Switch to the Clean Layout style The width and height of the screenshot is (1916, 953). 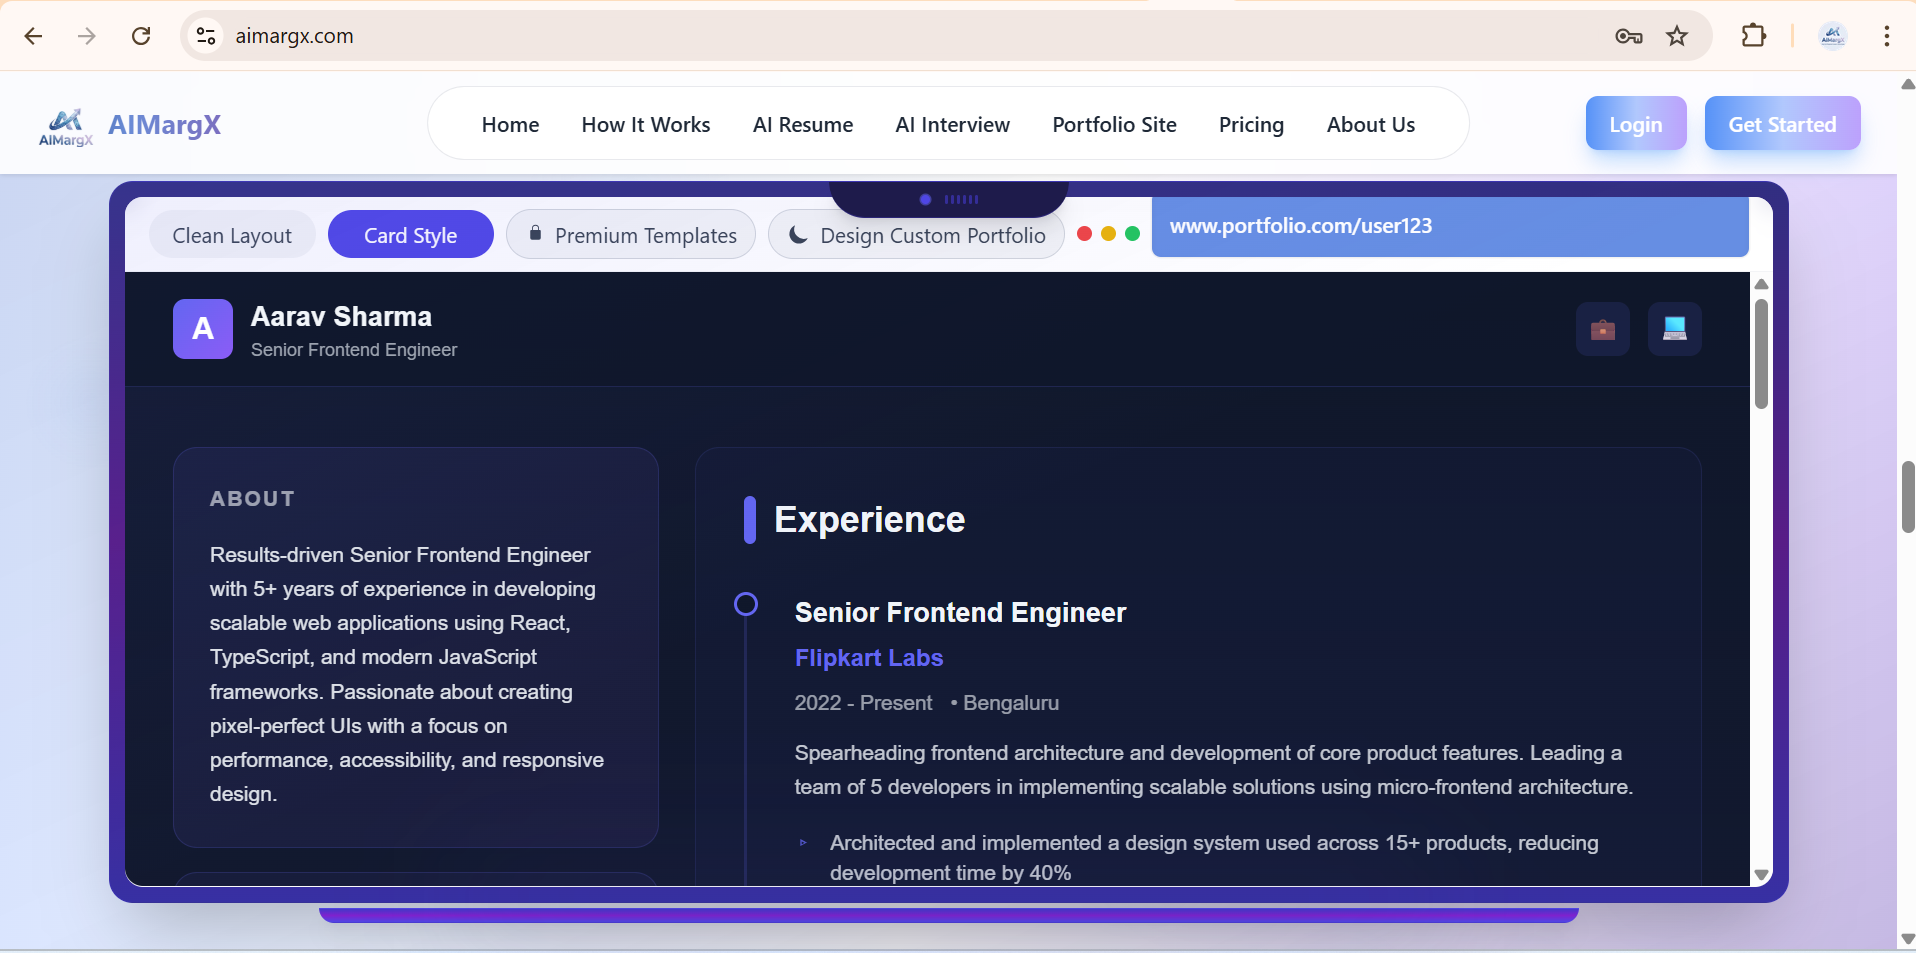pyautogui.click(x=232, y=234)
